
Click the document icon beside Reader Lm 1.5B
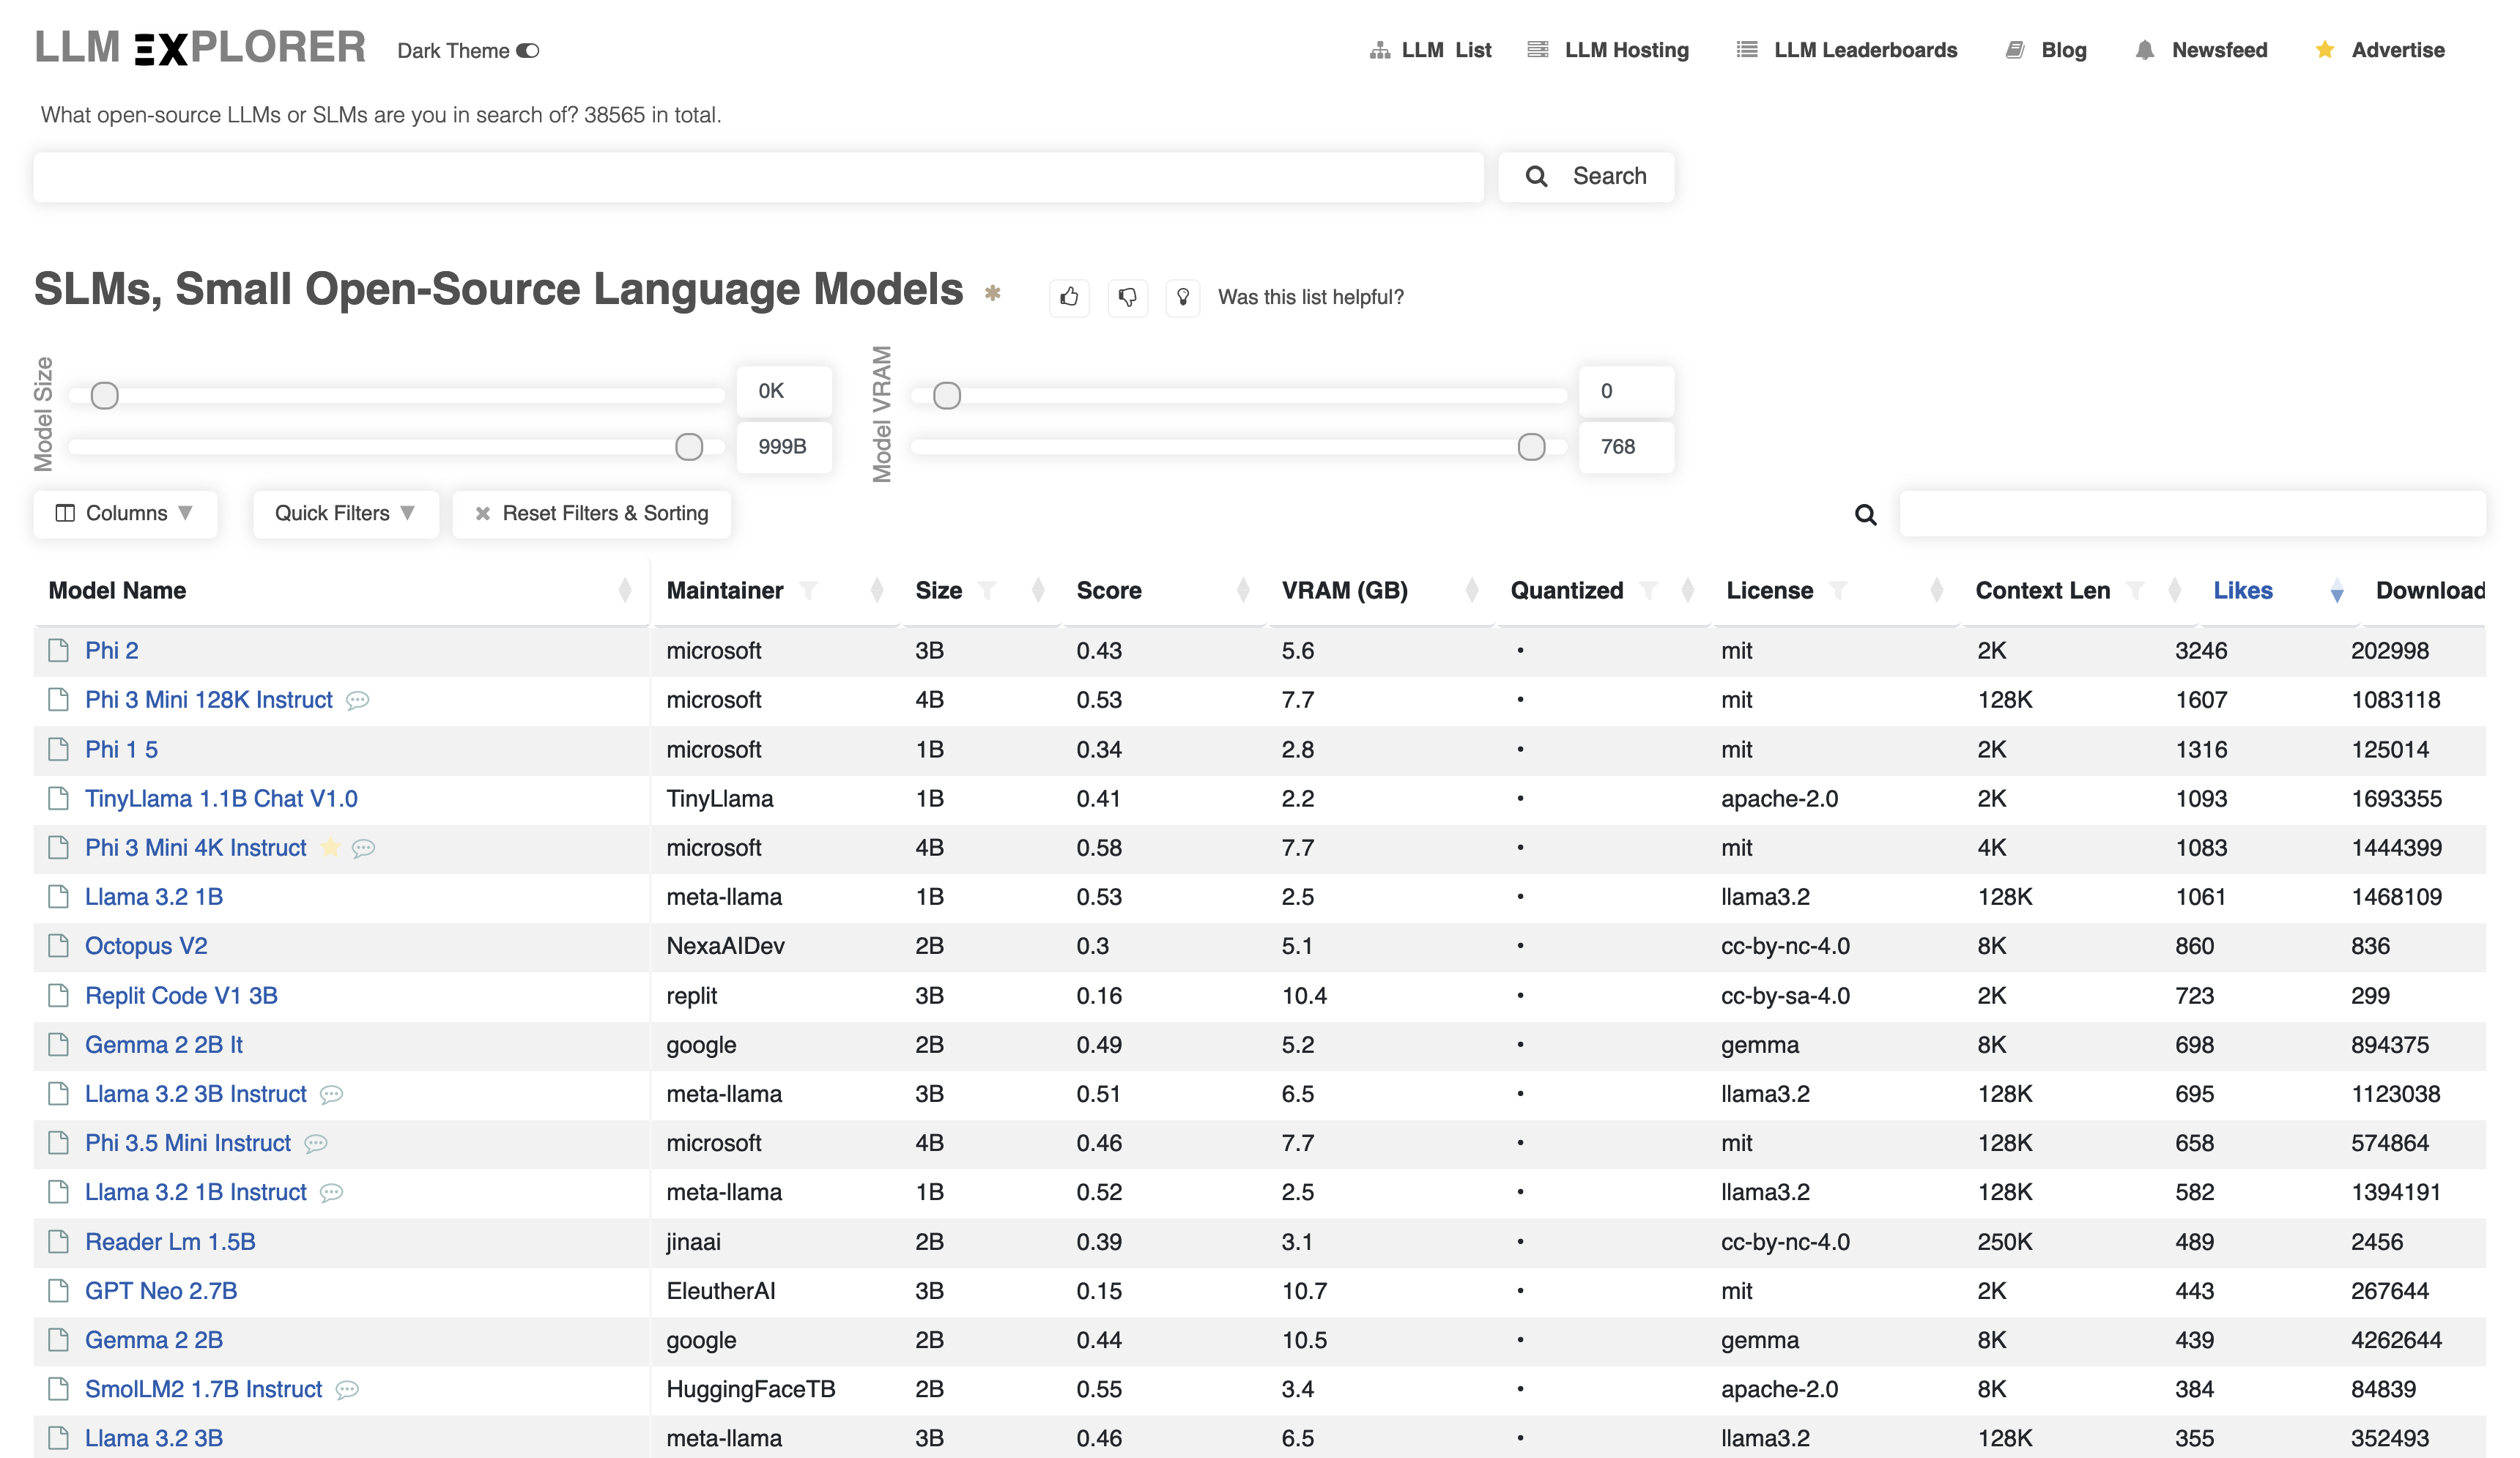(x=59, y=1241)
